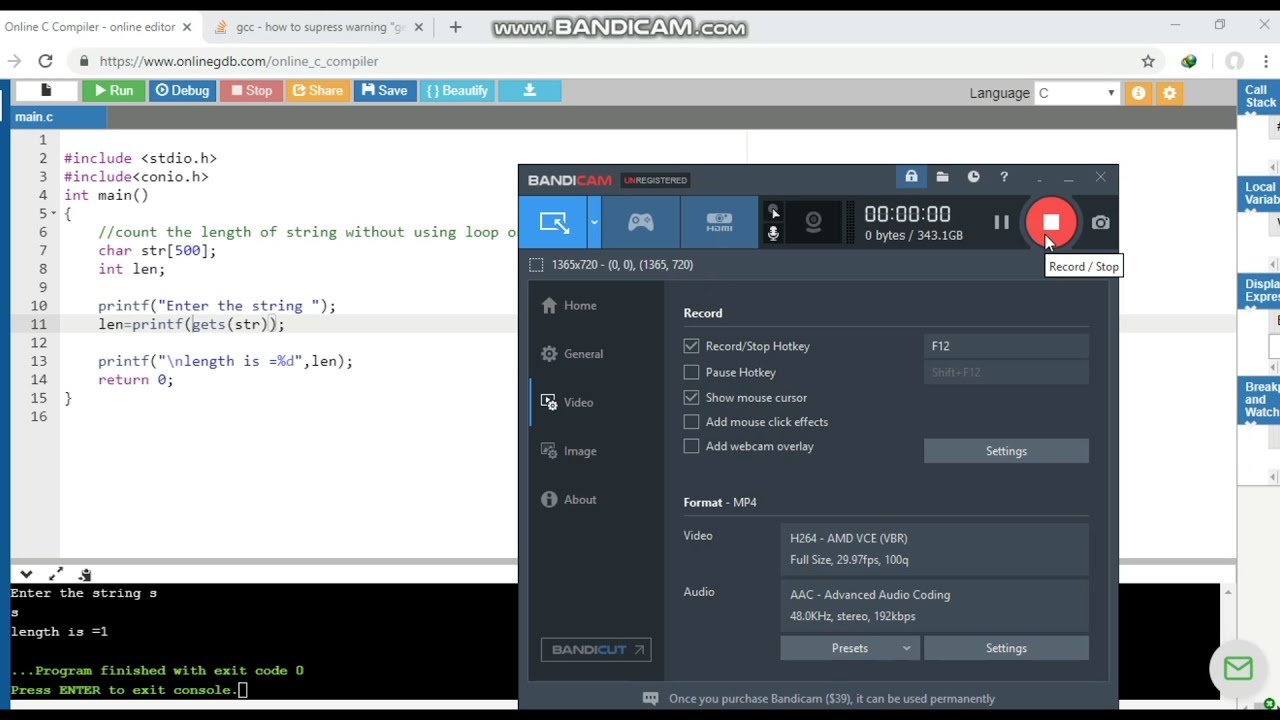Enable Add mouse click effects

pyautogui.click(x=691, y=422)
